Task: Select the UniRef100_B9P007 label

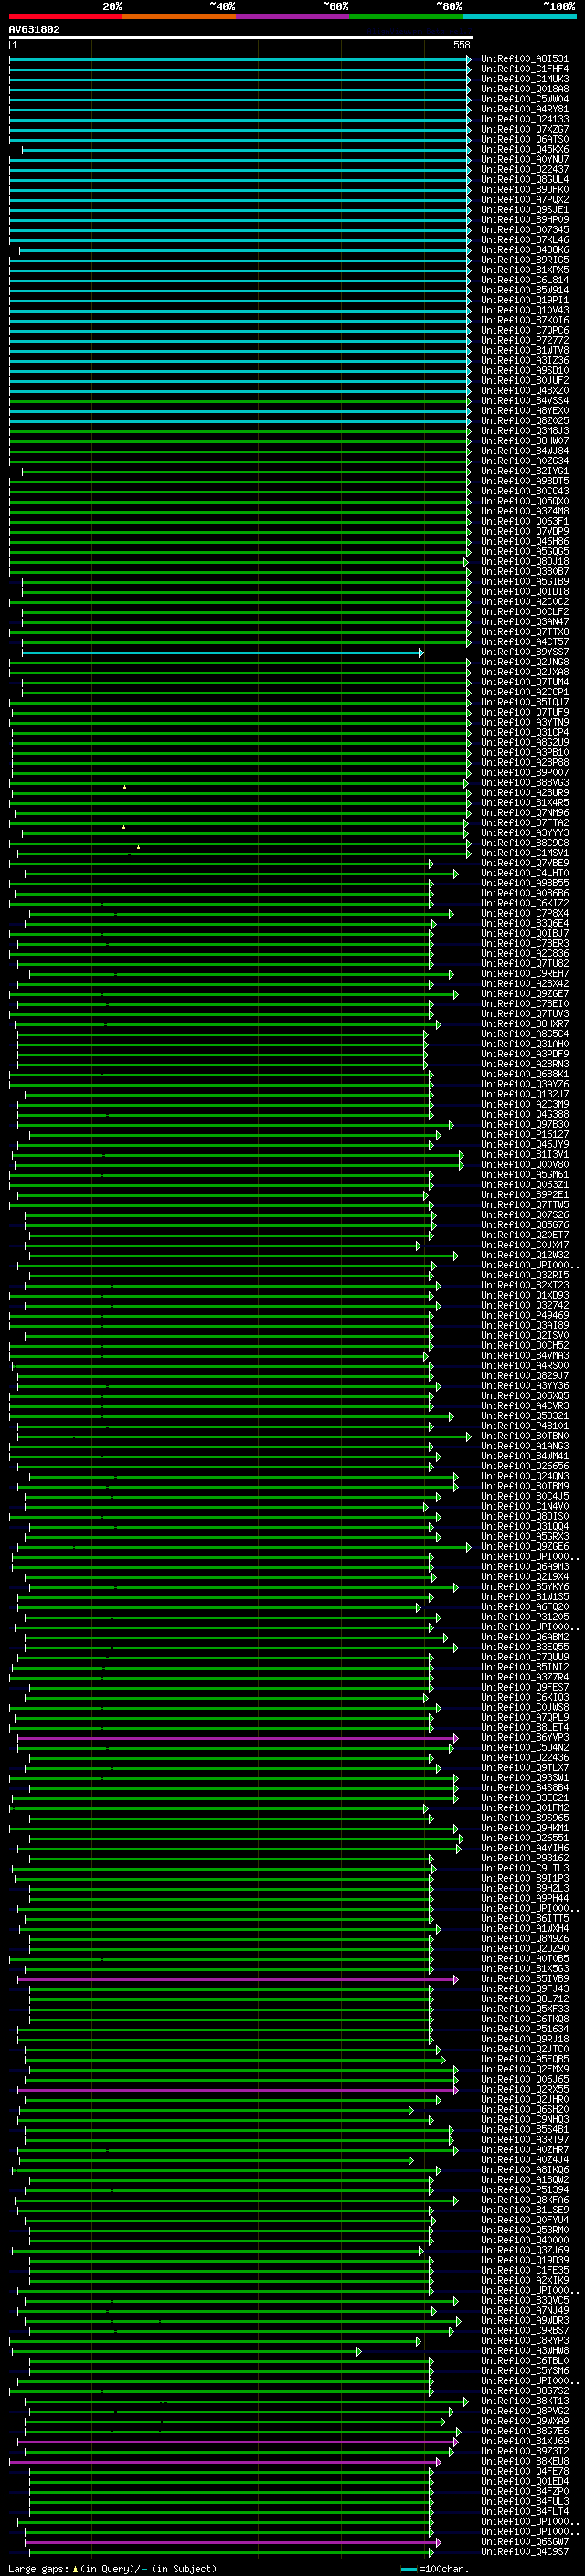Action: (525, 772)
